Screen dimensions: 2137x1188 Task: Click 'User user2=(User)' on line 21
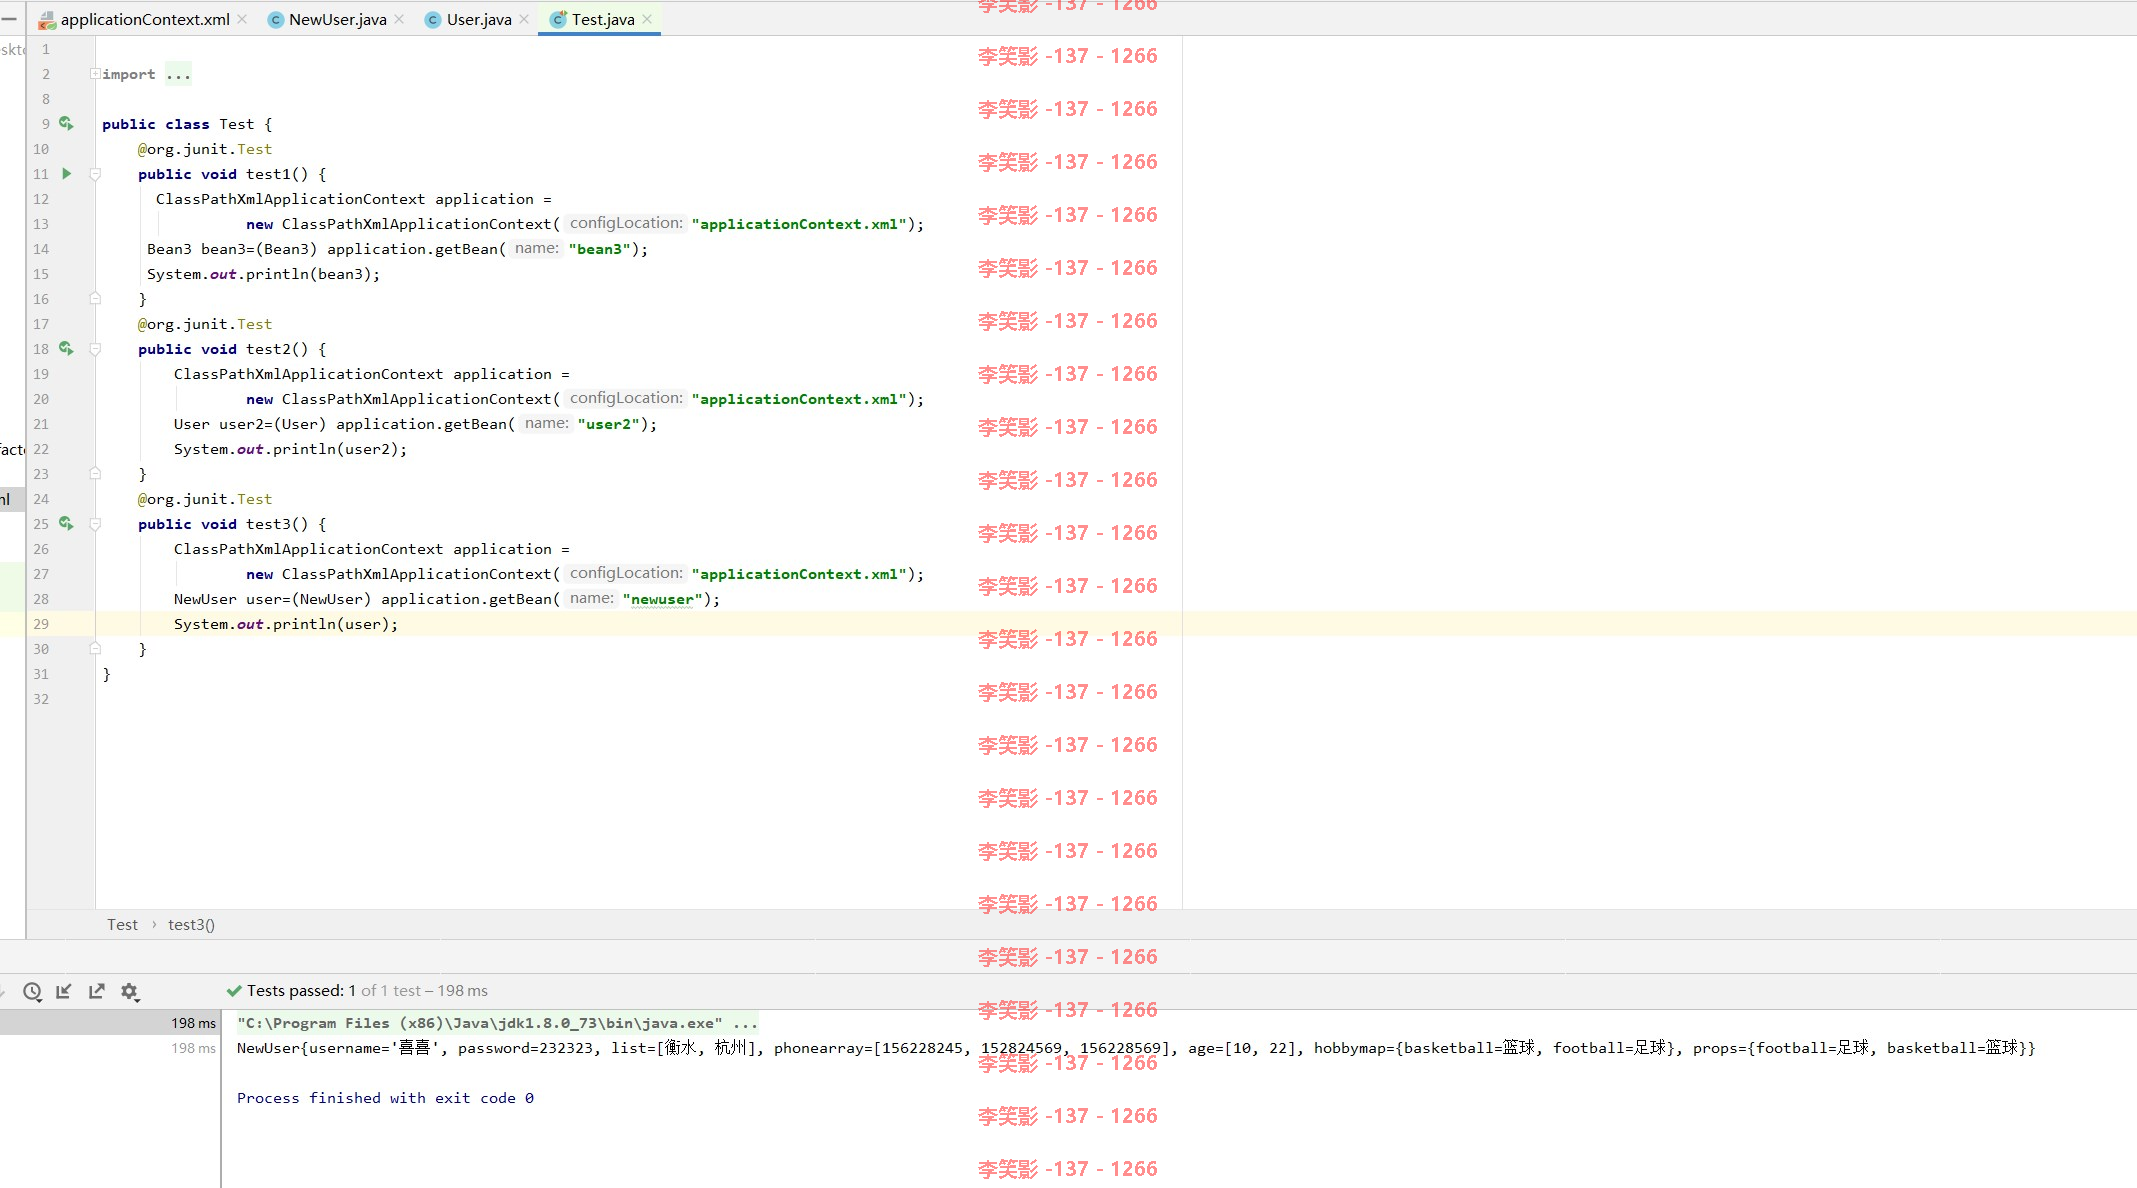click(250, 424)
